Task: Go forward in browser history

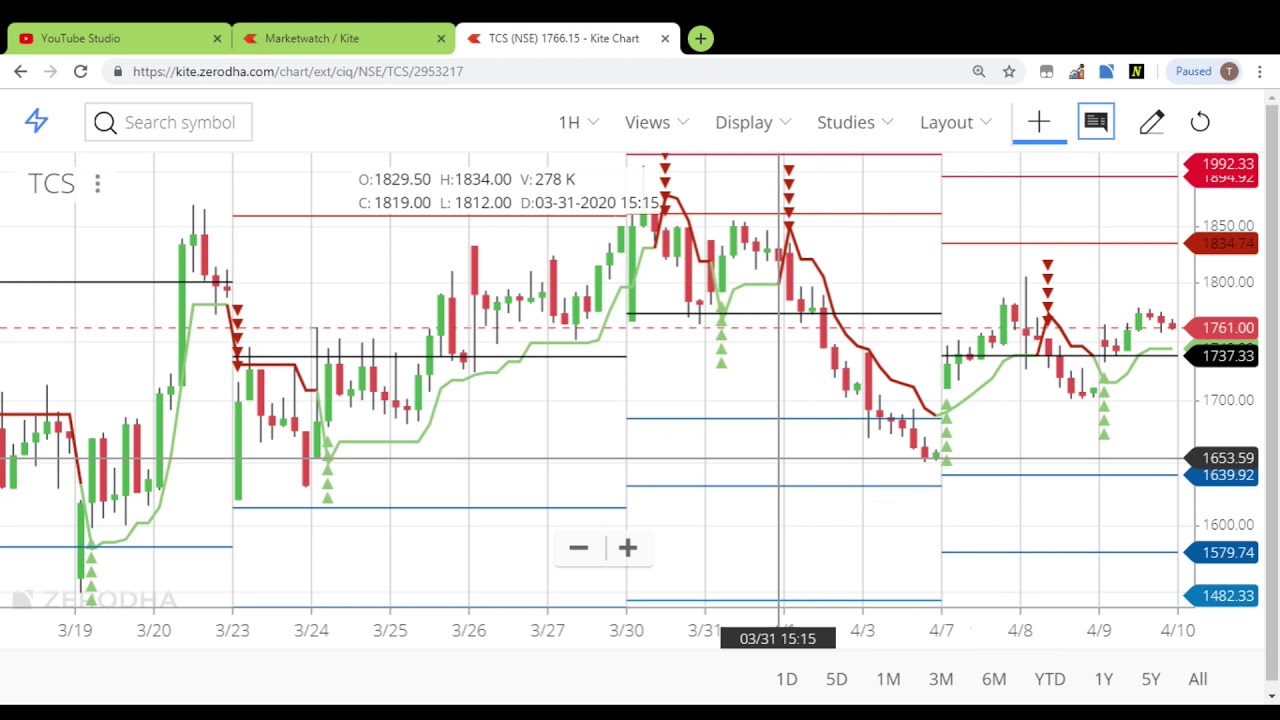Action: [x=51, y=71]
